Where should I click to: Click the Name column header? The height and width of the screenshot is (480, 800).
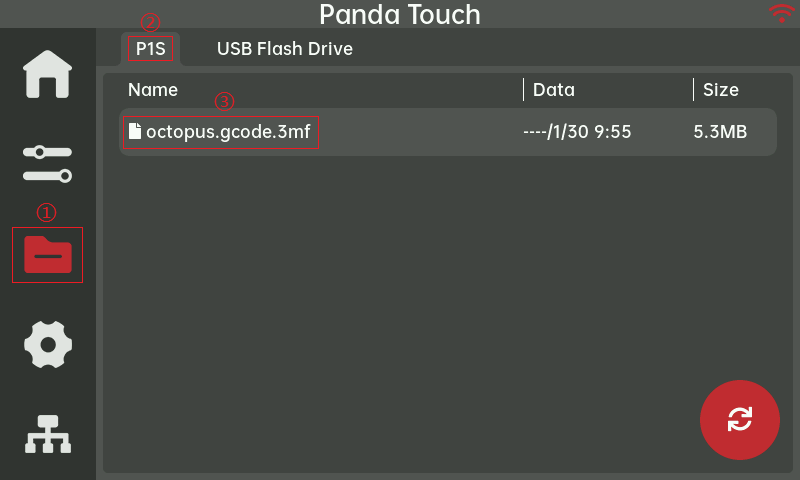[x=153, y=90]
